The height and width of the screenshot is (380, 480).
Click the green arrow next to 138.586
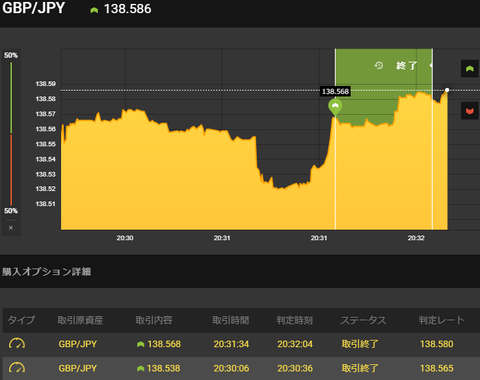(x=94, y=10)
